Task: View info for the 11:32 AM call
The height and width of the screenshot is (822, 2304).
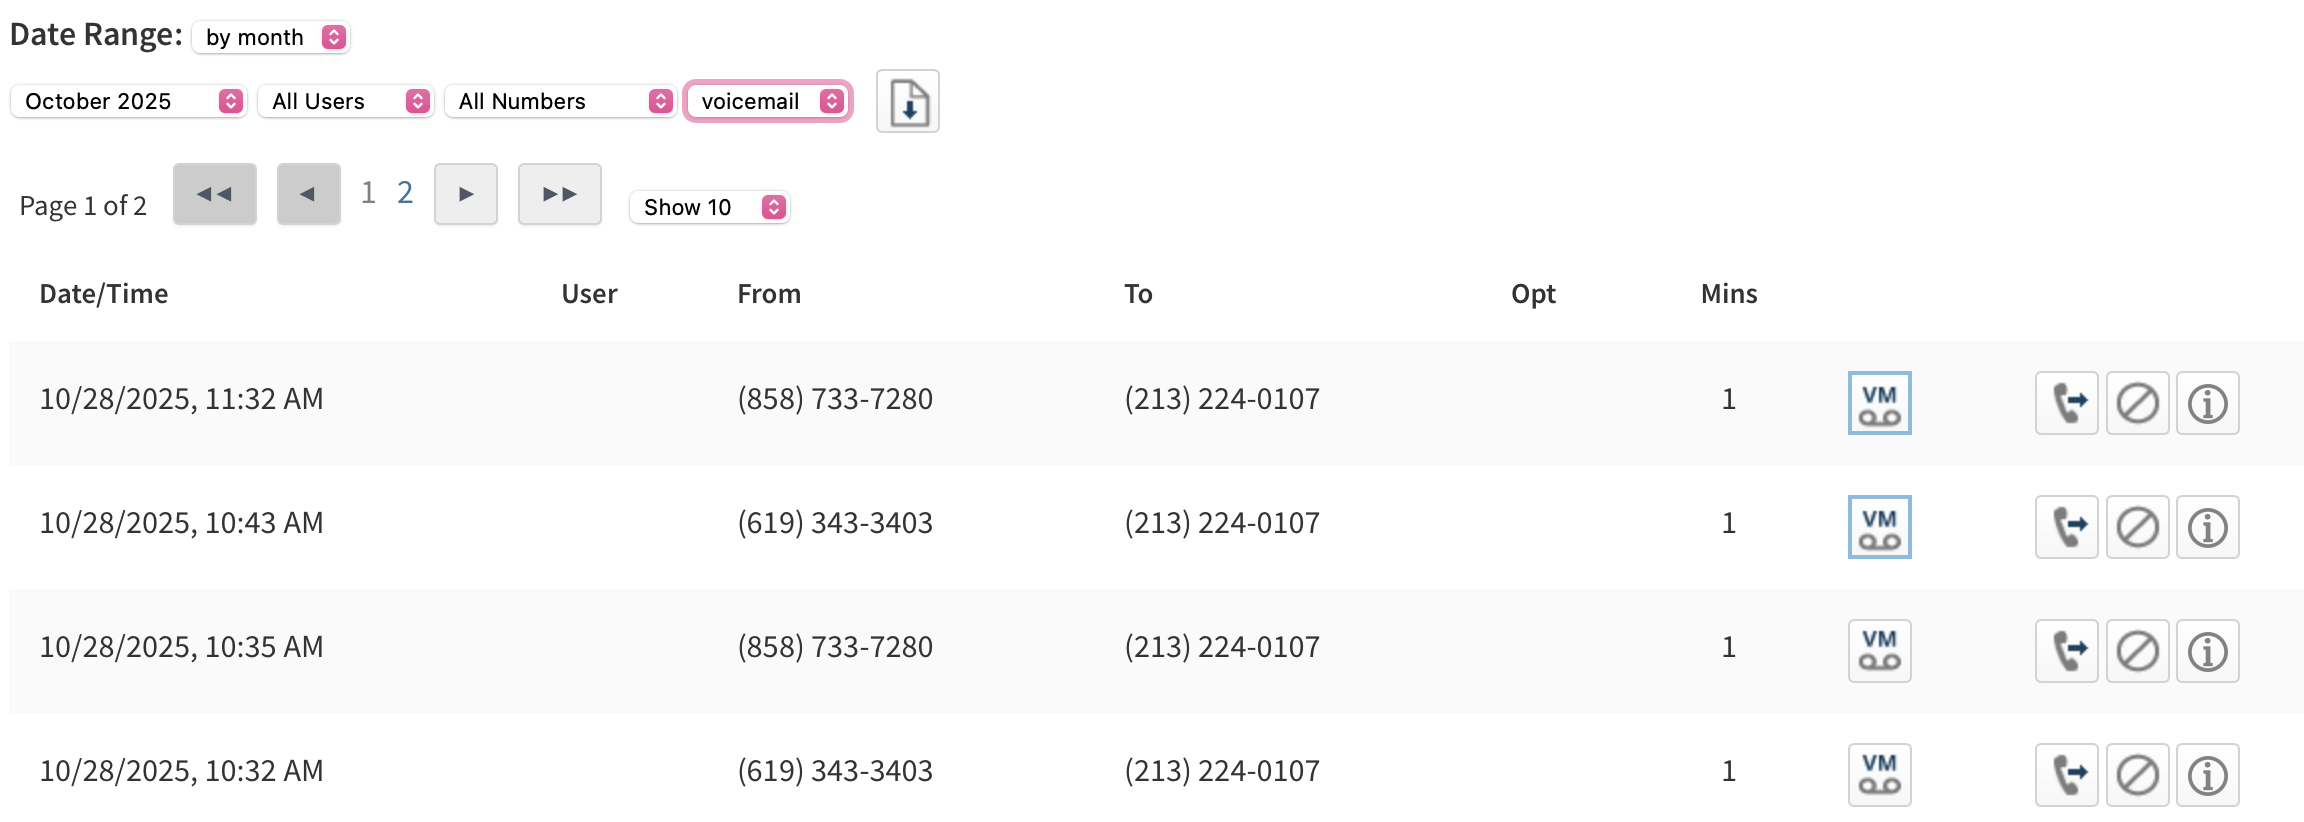Action: coord(2207,403)
